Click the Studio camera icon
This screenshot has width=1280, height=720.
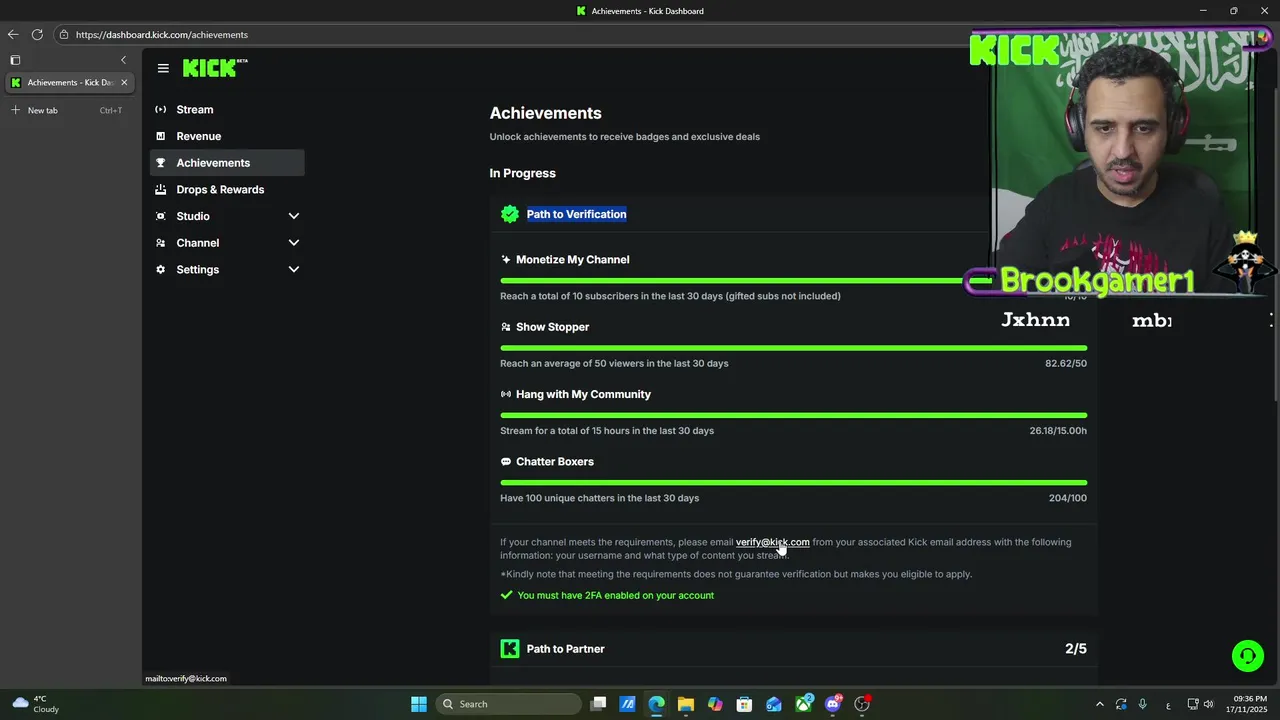(x=161, y=216)
